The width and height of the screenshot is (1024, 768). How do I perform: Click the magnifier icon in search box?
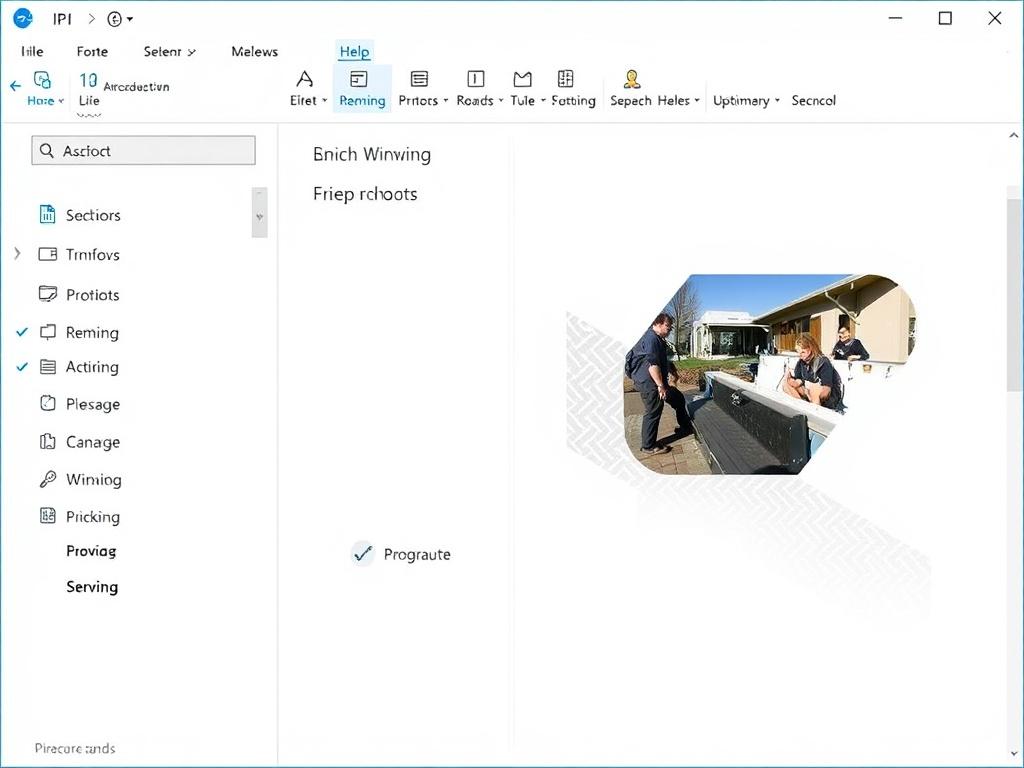pyautogui.click(x=46, y=151)
